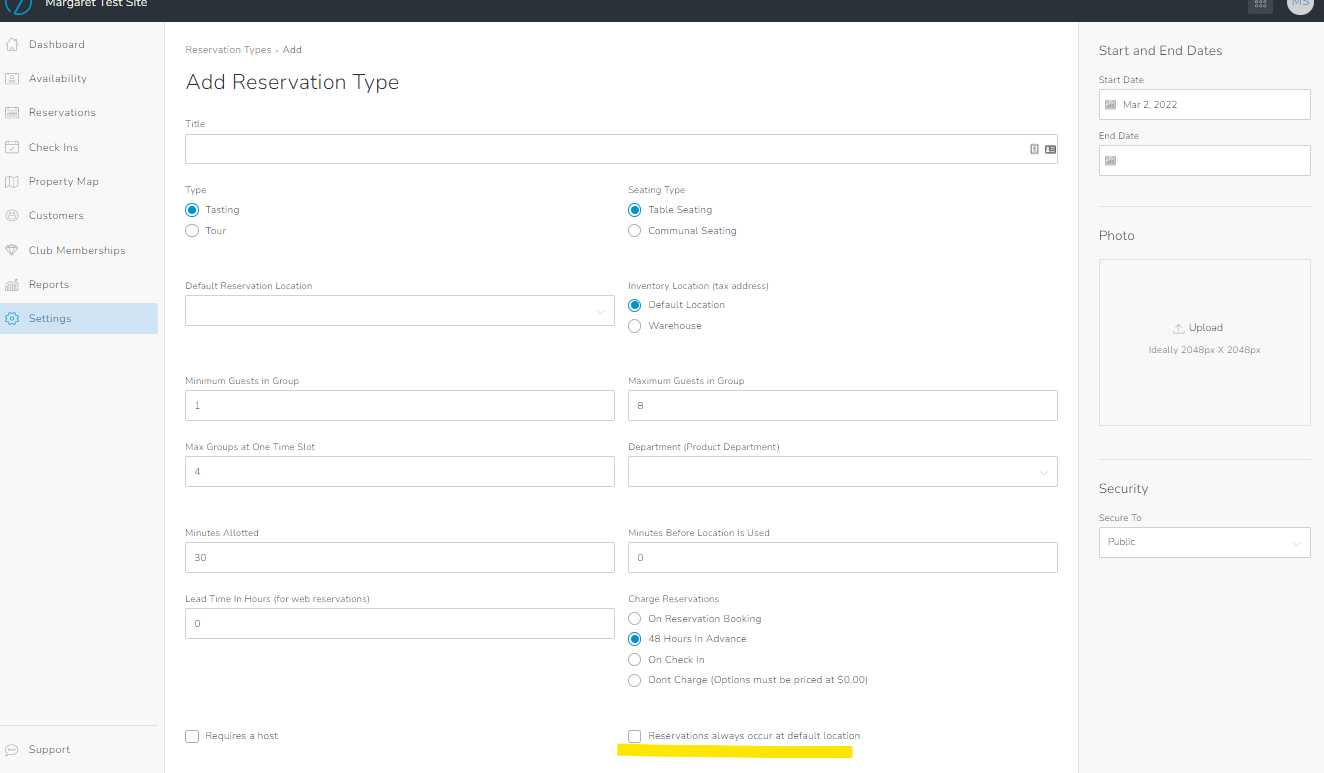The width and height of the screenshot is (1324, 773).
Task: Select the Tour reservation type
Action: (191, 230)
